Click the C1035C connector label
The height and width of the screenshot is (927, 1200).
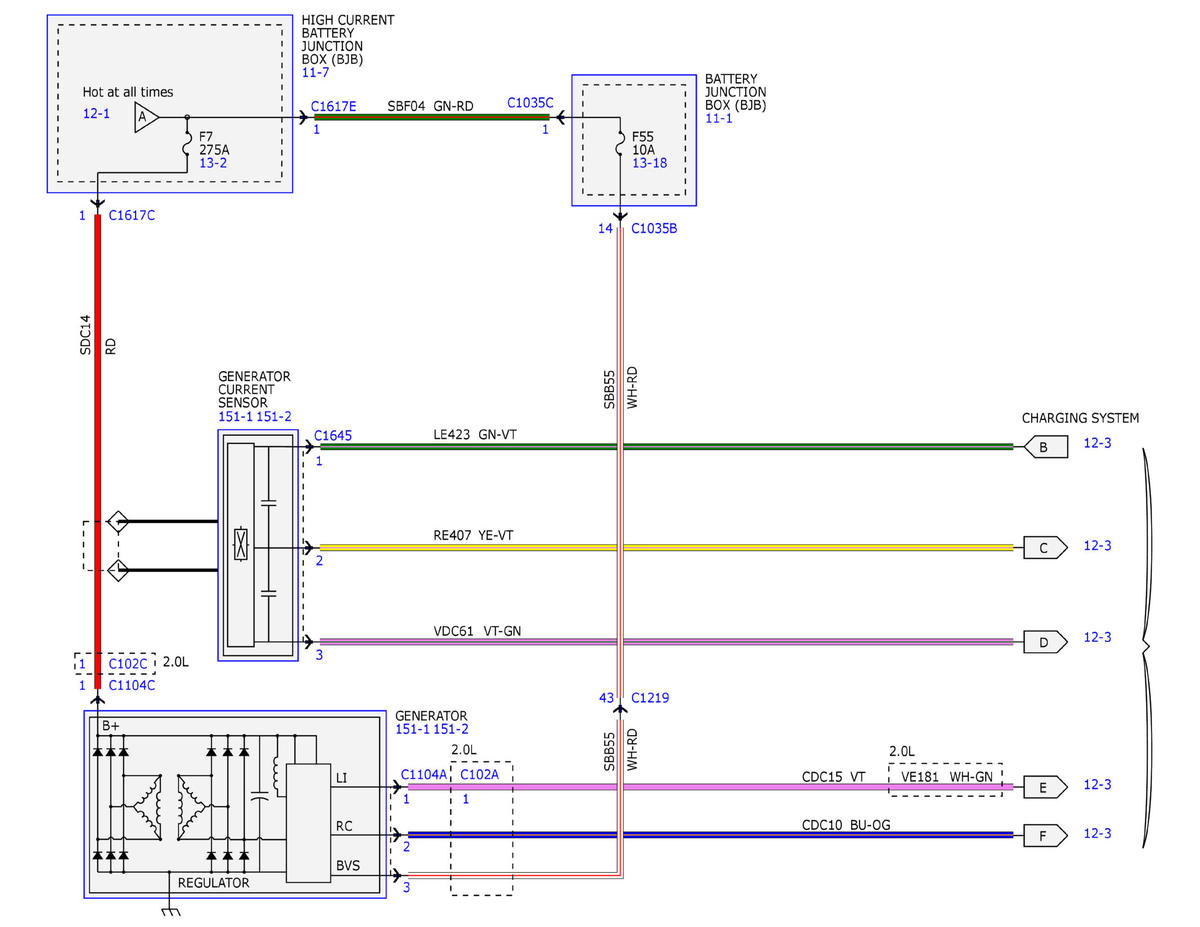pyautogui.click(x=530, y=102)
